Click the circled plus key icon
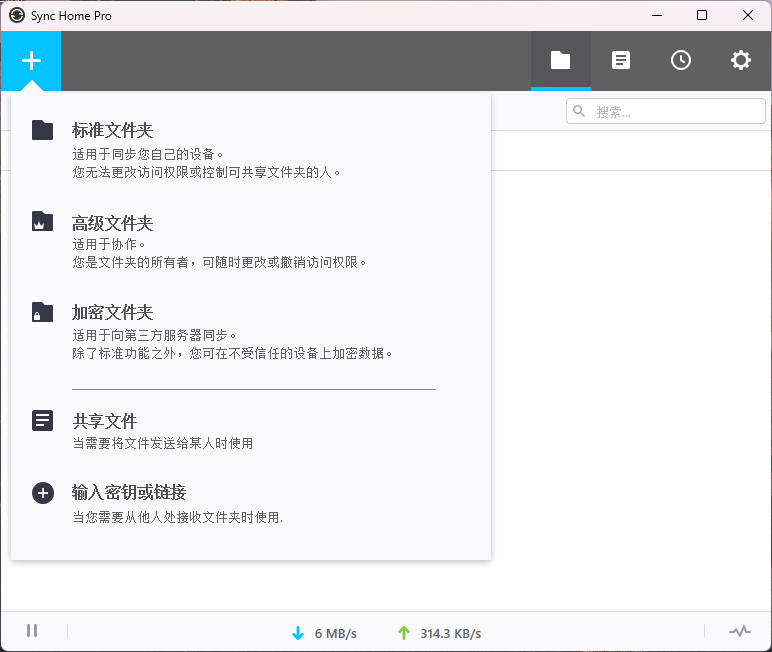Image resolution: width=772 pixels, height=652 pixels. (42, 493)
